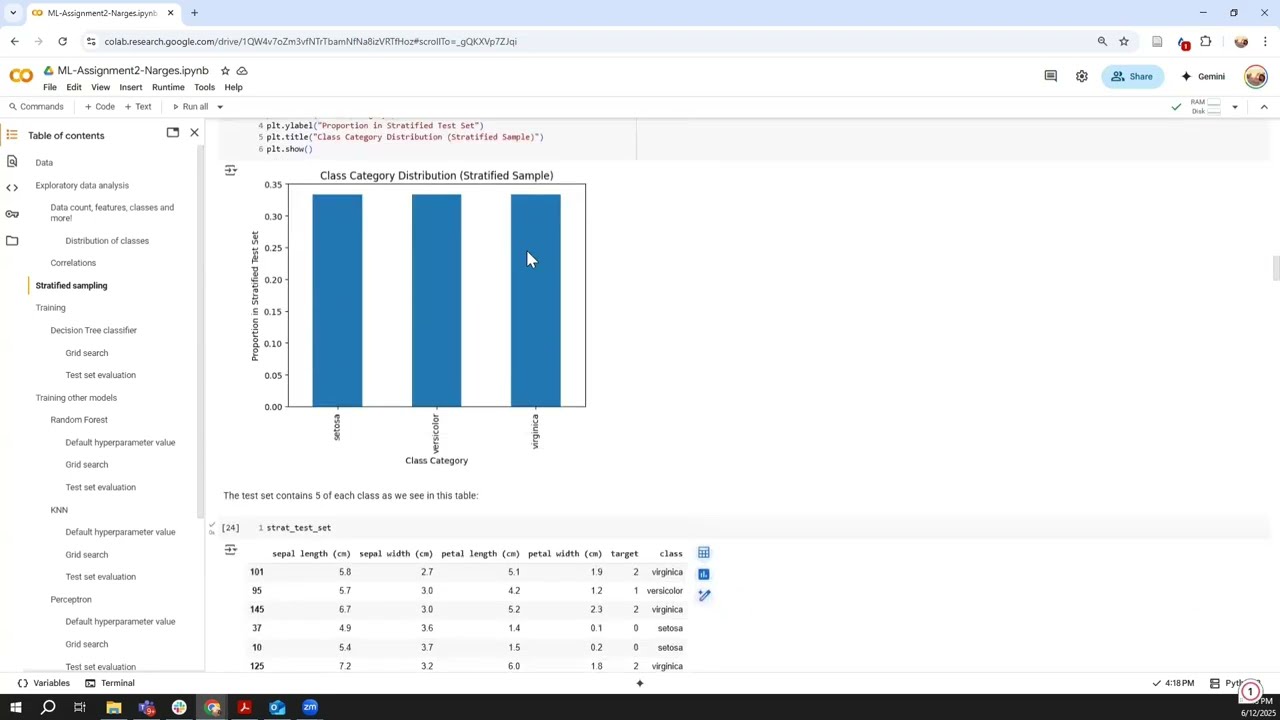
Task: Go to Decision Tree classifier section
Action: pyautogui.click(x=94, y=330)
